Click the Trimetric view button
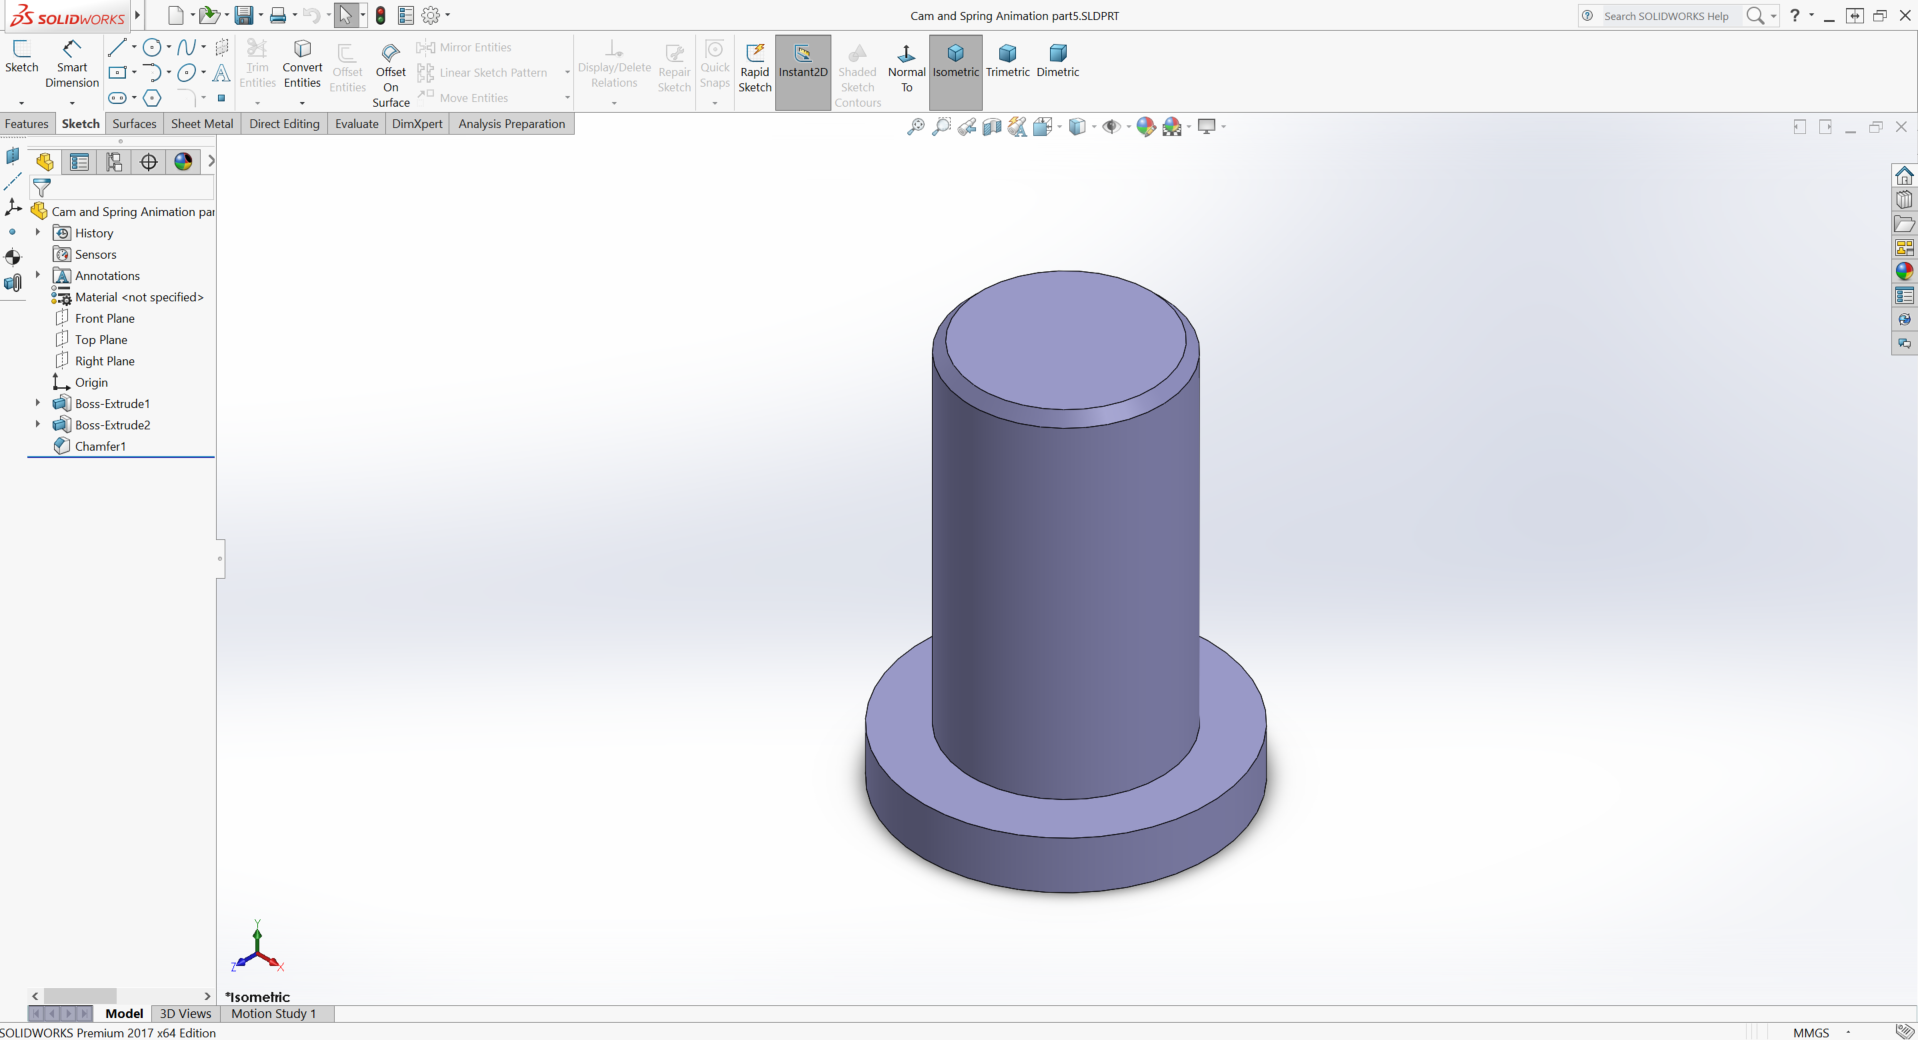The width and height of the screenshot is (1918, 1040). point(1008,60)
